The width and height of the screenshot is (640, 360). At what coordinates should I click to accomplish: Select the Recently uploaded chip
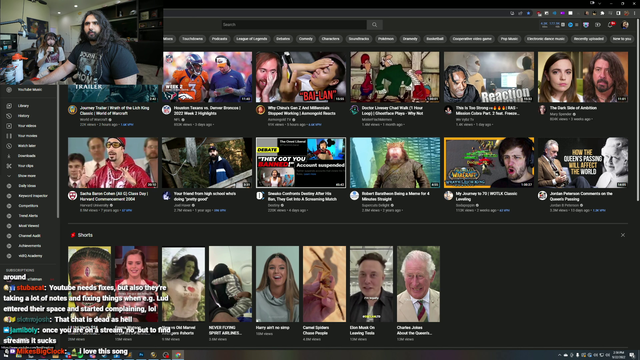pyautogui.click(x=588, y=39)
